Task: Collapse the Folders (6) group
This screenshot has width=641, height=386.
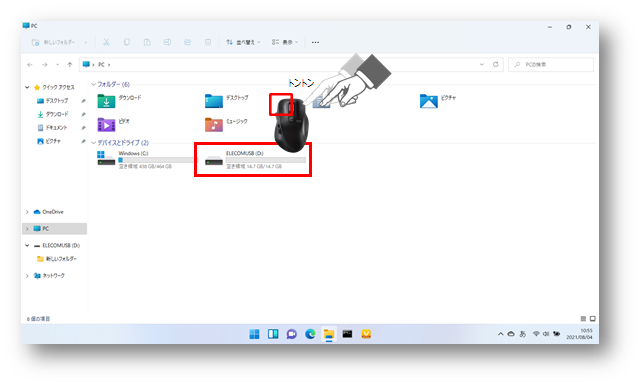Action: pyautogui.click(x=93, y=84)
